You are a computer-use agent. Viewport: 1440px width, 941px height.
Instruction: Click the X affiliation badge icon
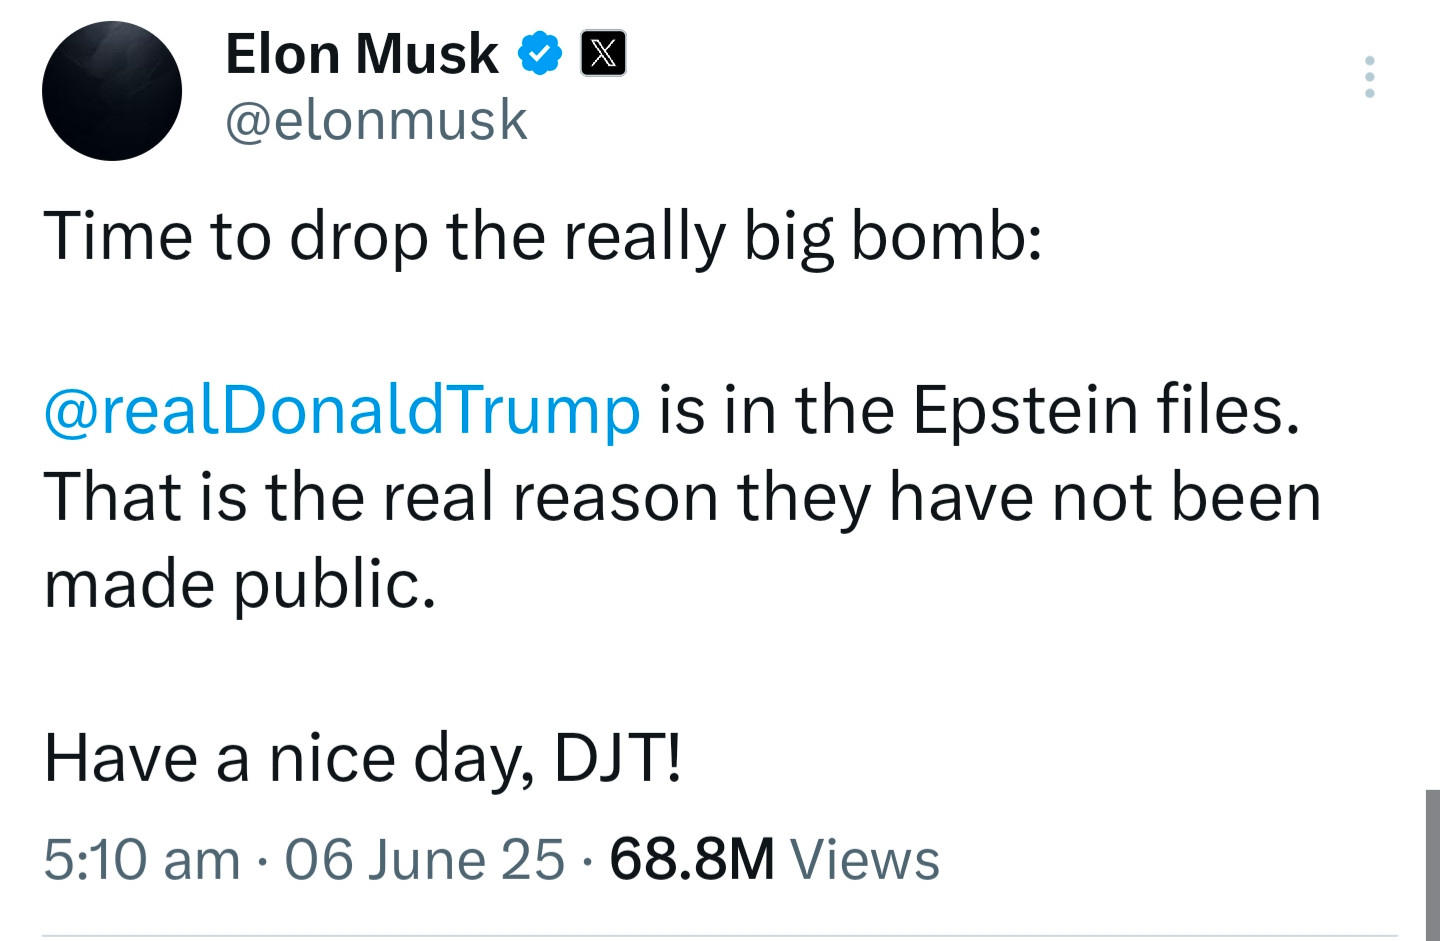604,53
